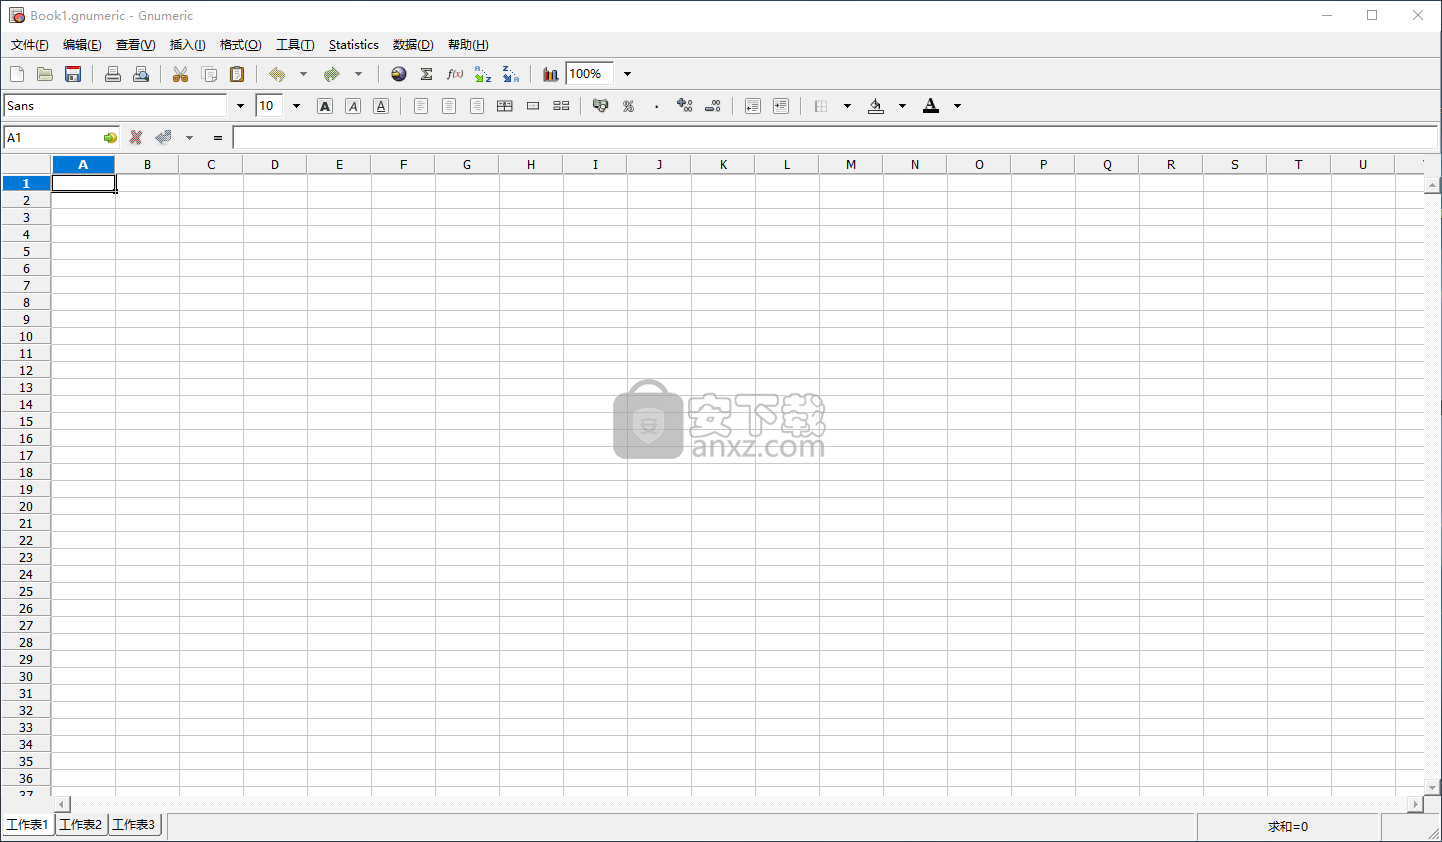
Task: Insert a chart
Action: 551,74
